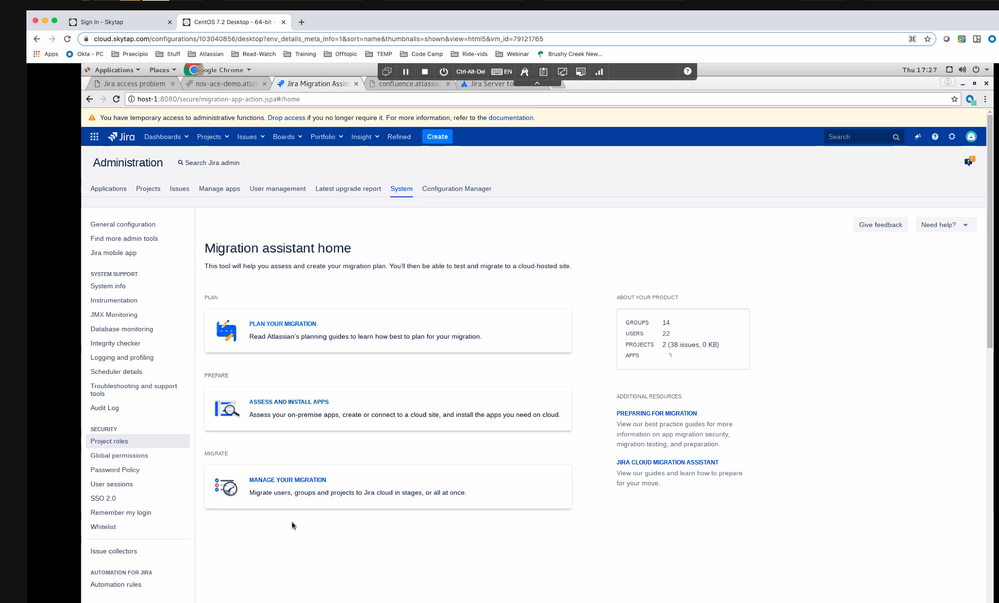Reload the outer browser page
This screenshot has height=603, width=999.
(67, 39)
